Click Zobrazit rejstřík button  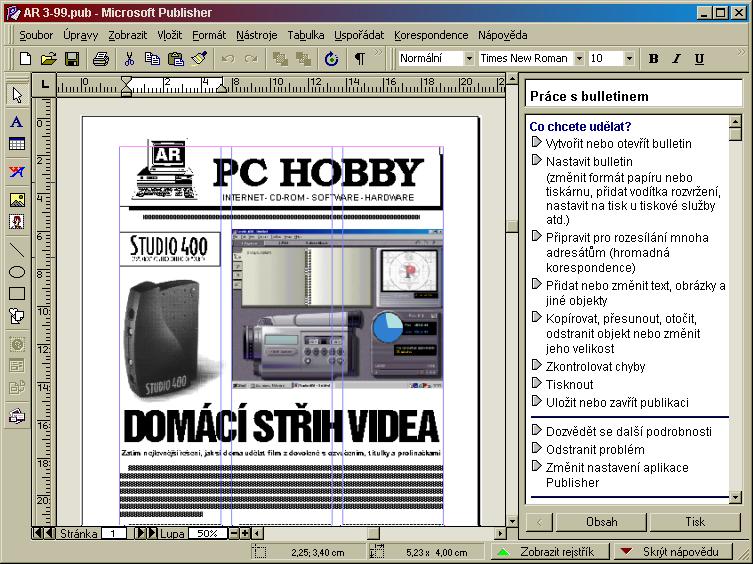550,552
